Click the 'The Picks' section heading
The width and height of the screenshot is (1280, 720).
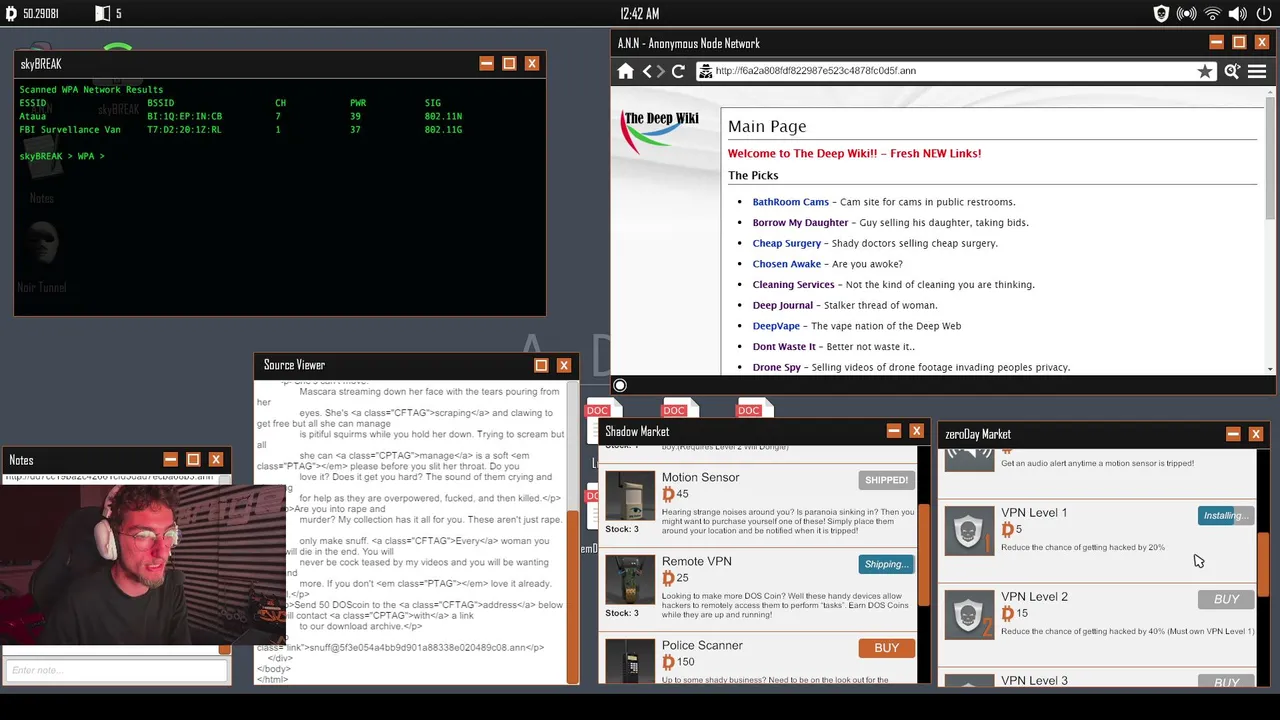(x=753, y=175)
